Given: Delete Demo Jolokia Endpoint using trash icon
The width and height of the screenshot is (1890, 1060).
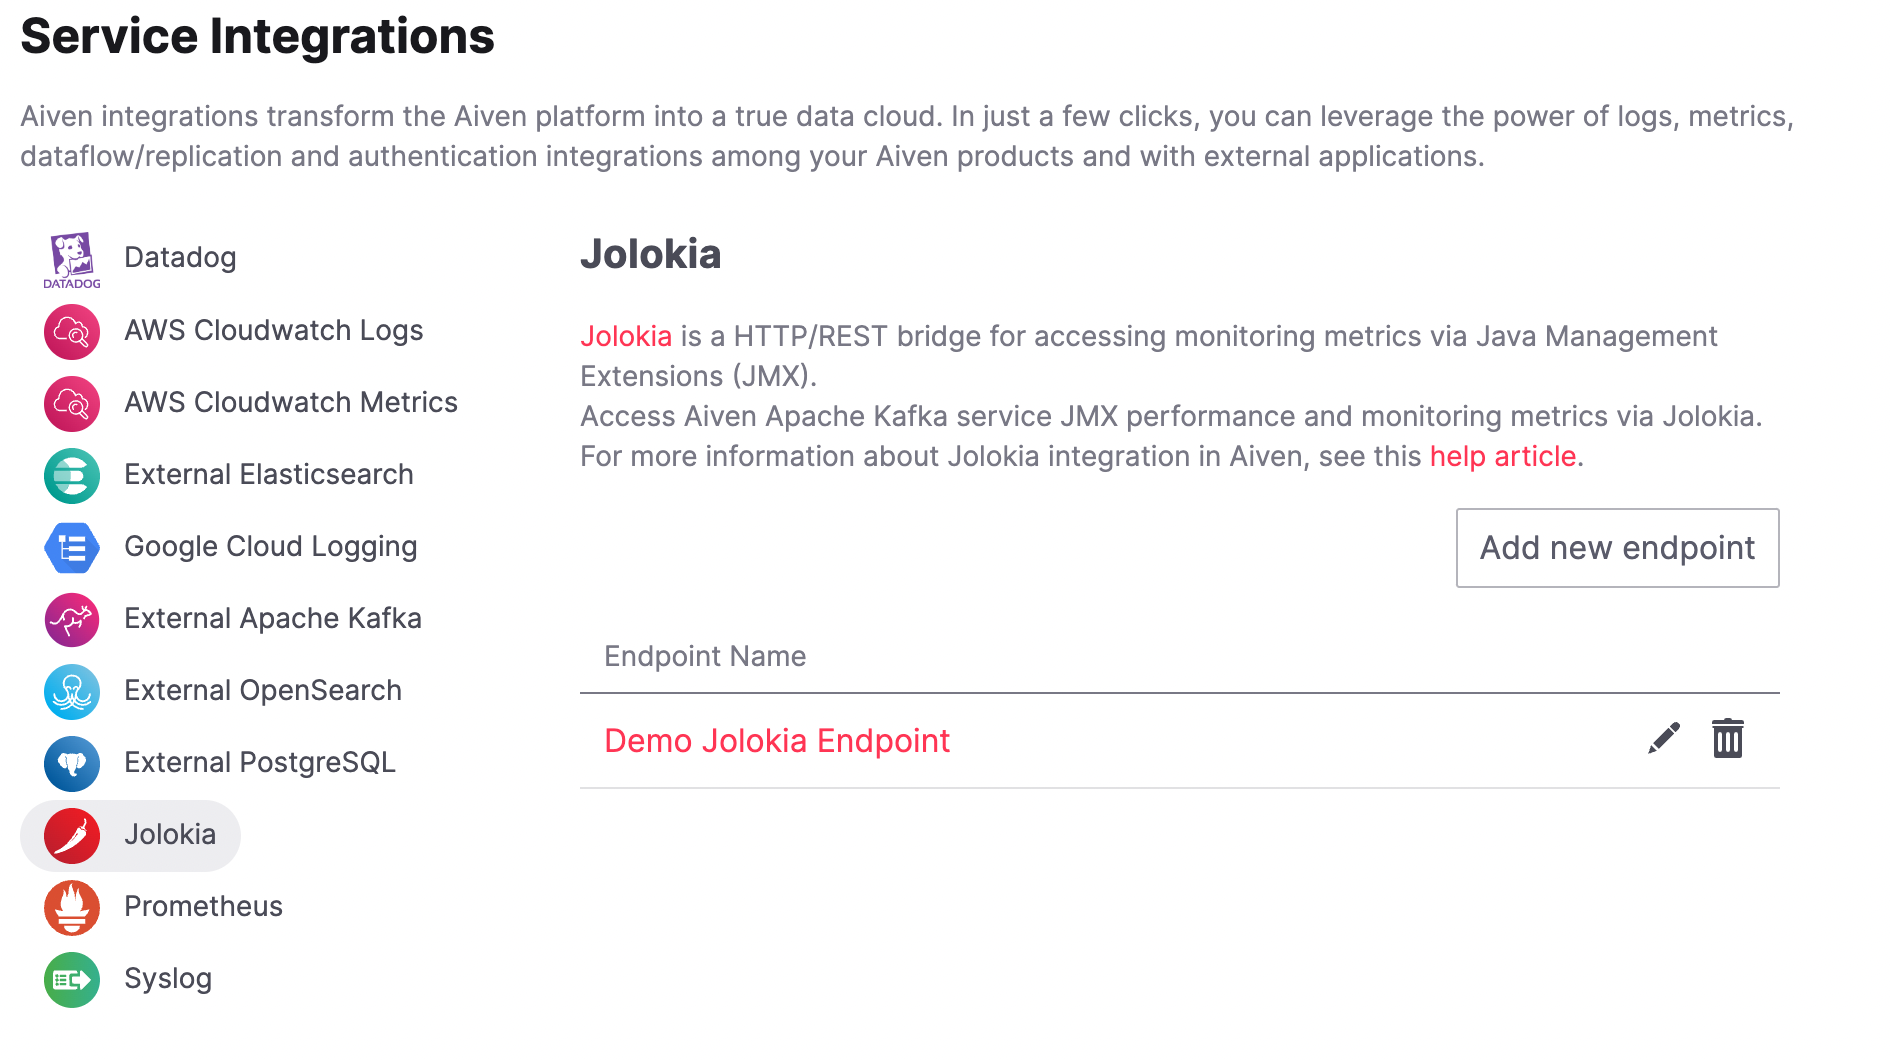Looking at the screenshot, I should point(1729,739).
